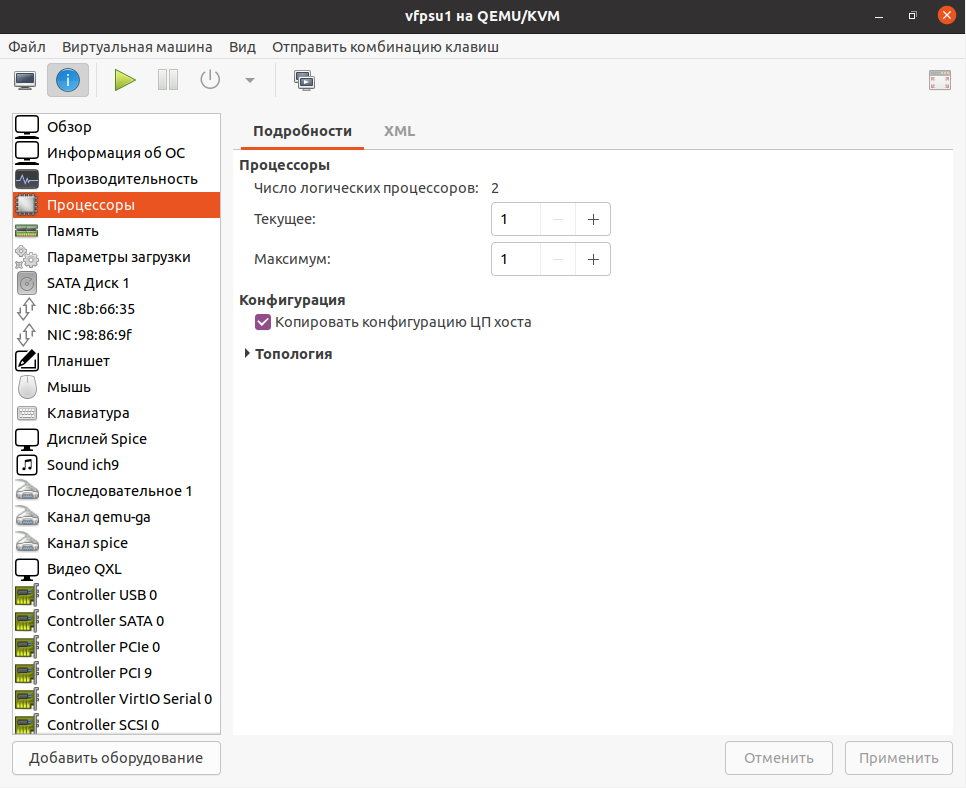Click the hardware details info icon
Image resolution: width=966 pixels, height=788 pixels.
click(x=68, y=80)
